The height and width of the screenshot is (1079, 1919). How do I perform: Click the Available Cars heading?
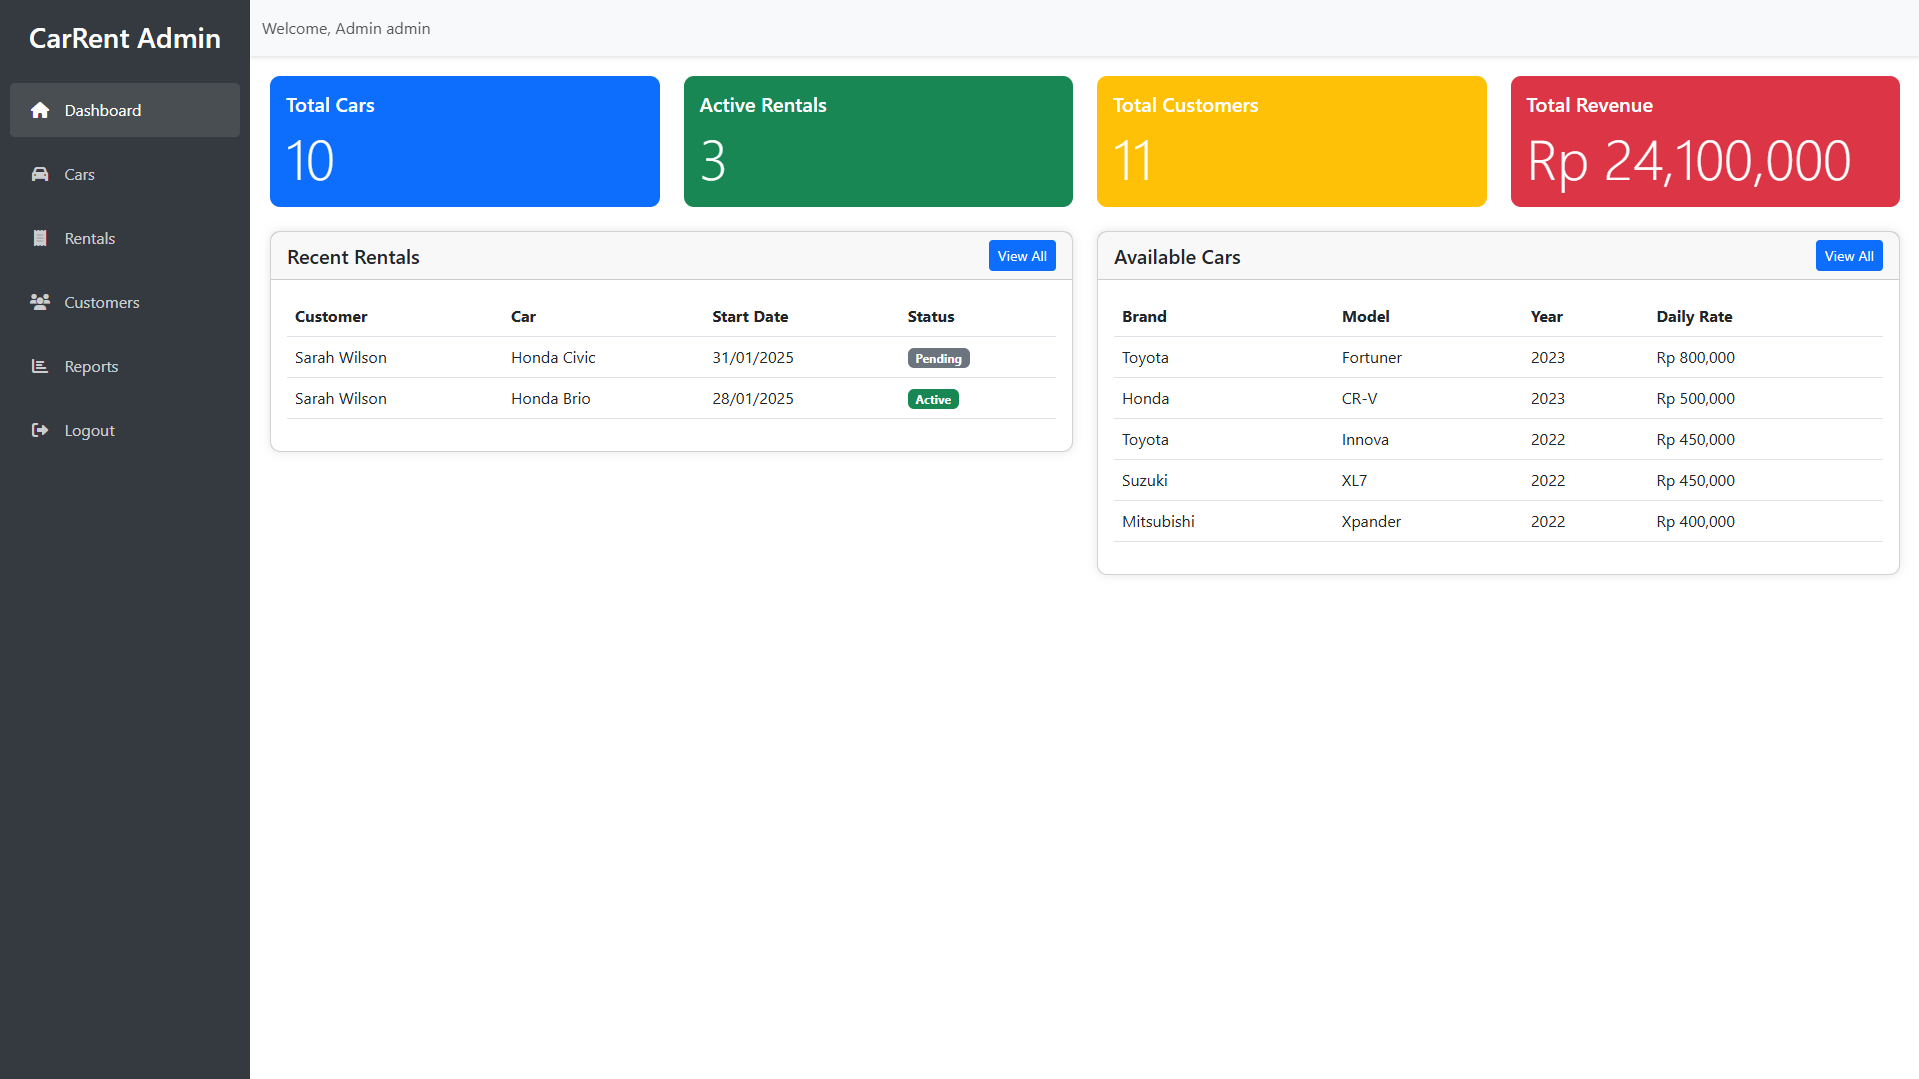(x=1177, y=257)
